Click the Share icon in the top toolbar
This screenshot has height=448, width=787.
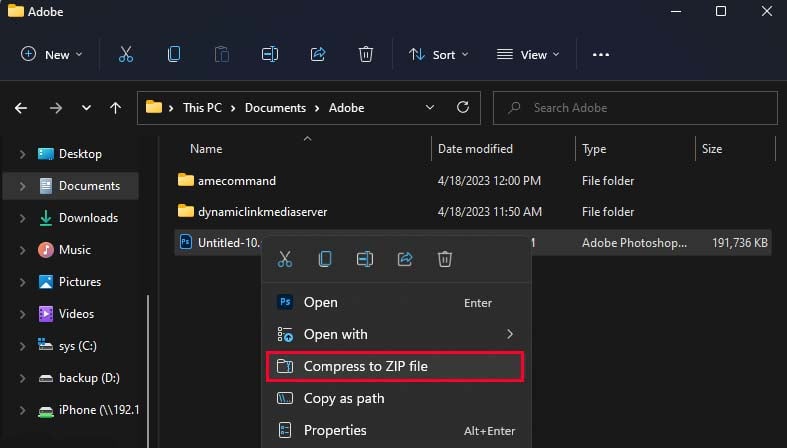pos(318,55)
